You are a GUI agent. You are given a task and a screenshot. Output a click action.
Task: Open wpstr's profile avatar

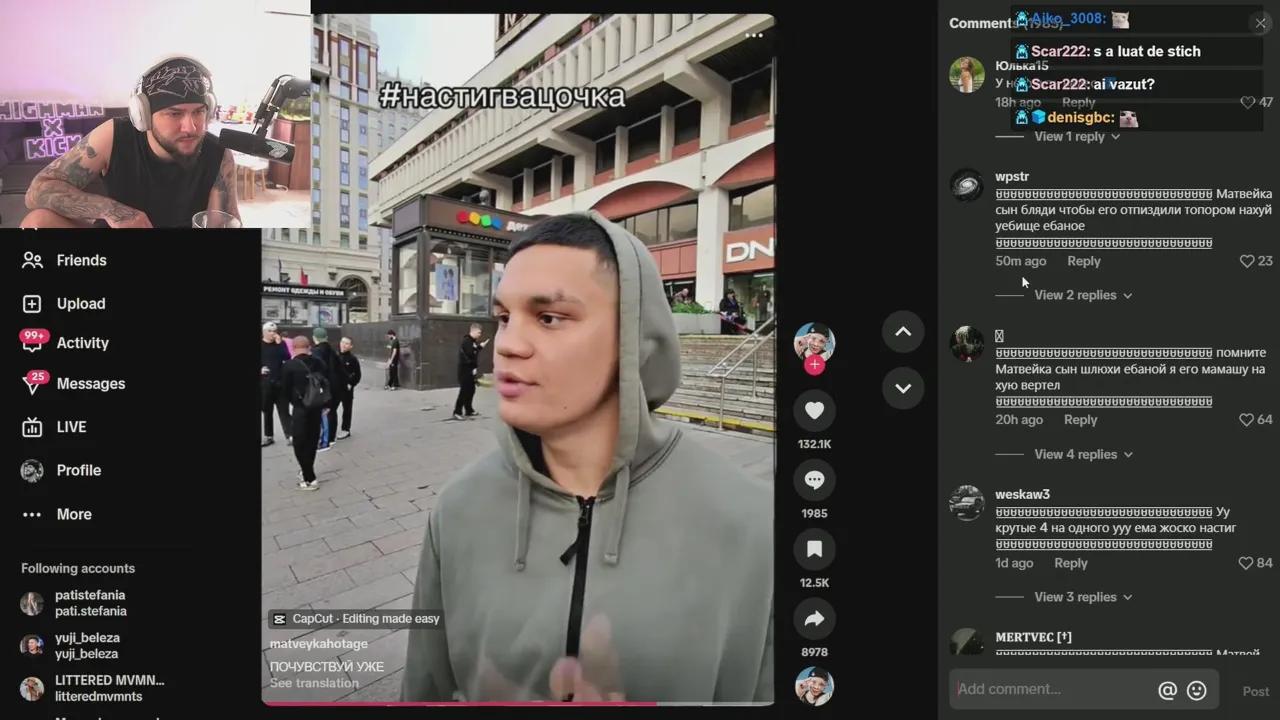click(966, 185)
